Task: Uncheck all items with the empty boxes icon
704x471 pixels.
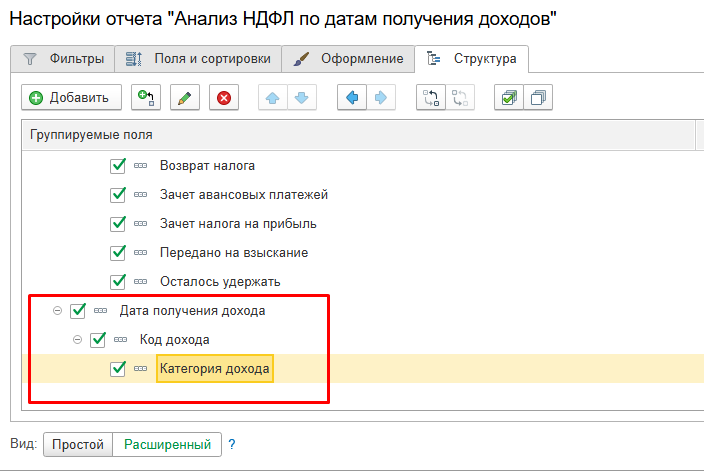Action: coord(538,97)
